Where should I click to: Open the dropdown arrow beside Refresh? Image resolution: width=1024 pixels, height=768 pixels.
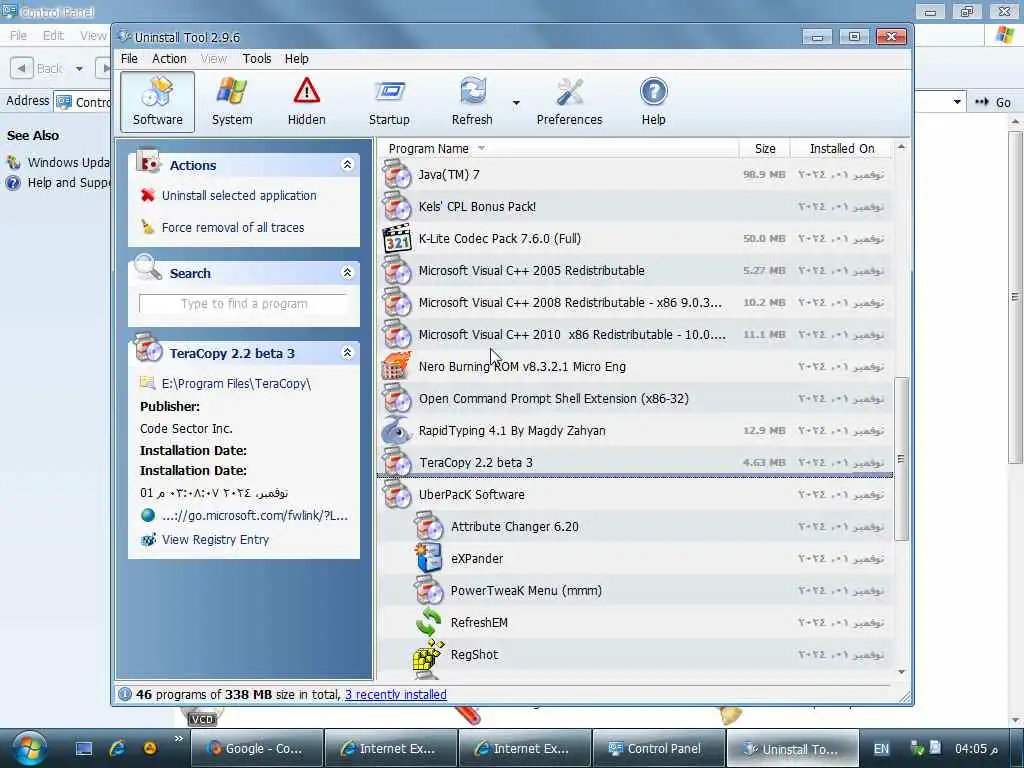coord(516,103)
